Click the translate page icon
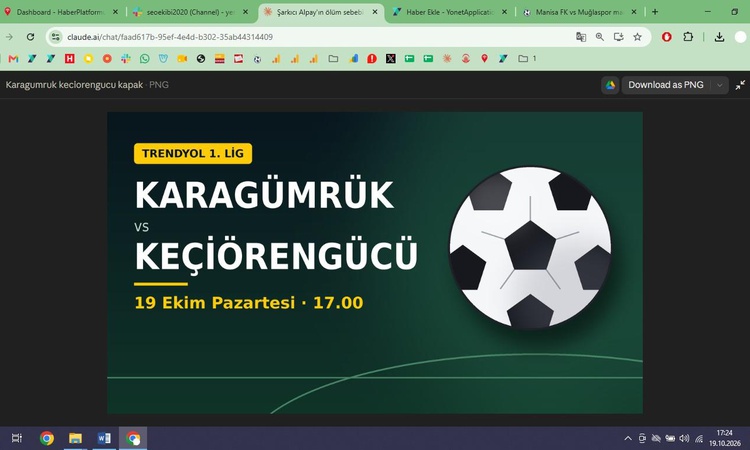This screenshot has height=450, width=750. click(581, 37)
